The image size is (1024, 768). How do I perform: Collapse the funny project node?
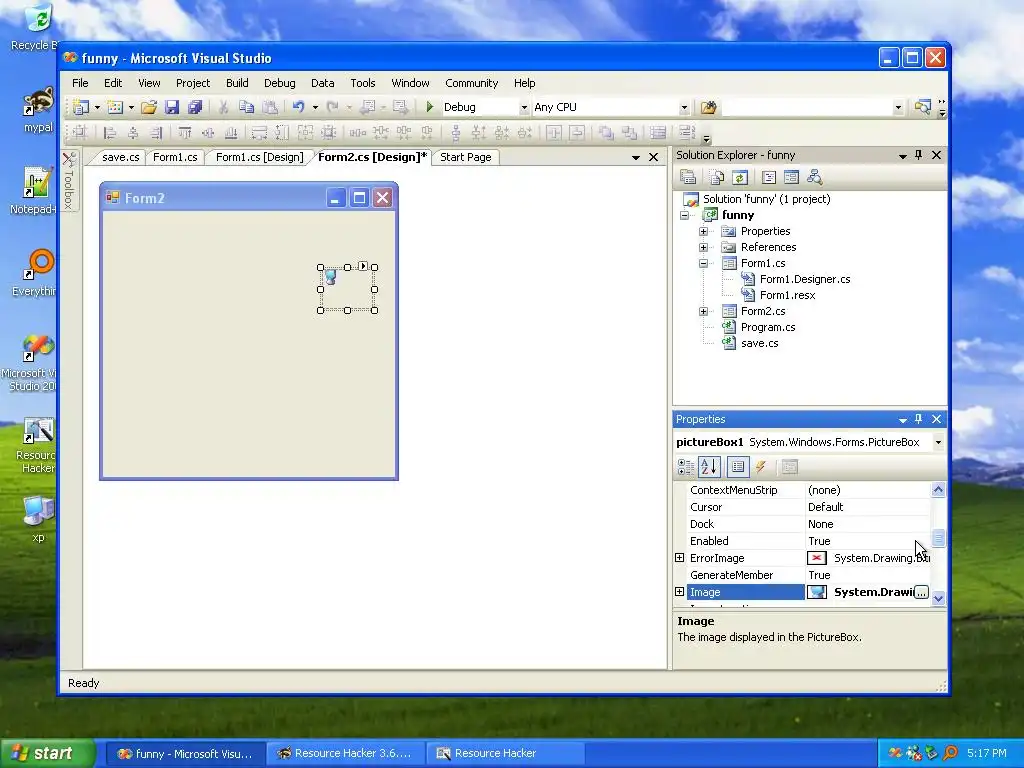684,215
